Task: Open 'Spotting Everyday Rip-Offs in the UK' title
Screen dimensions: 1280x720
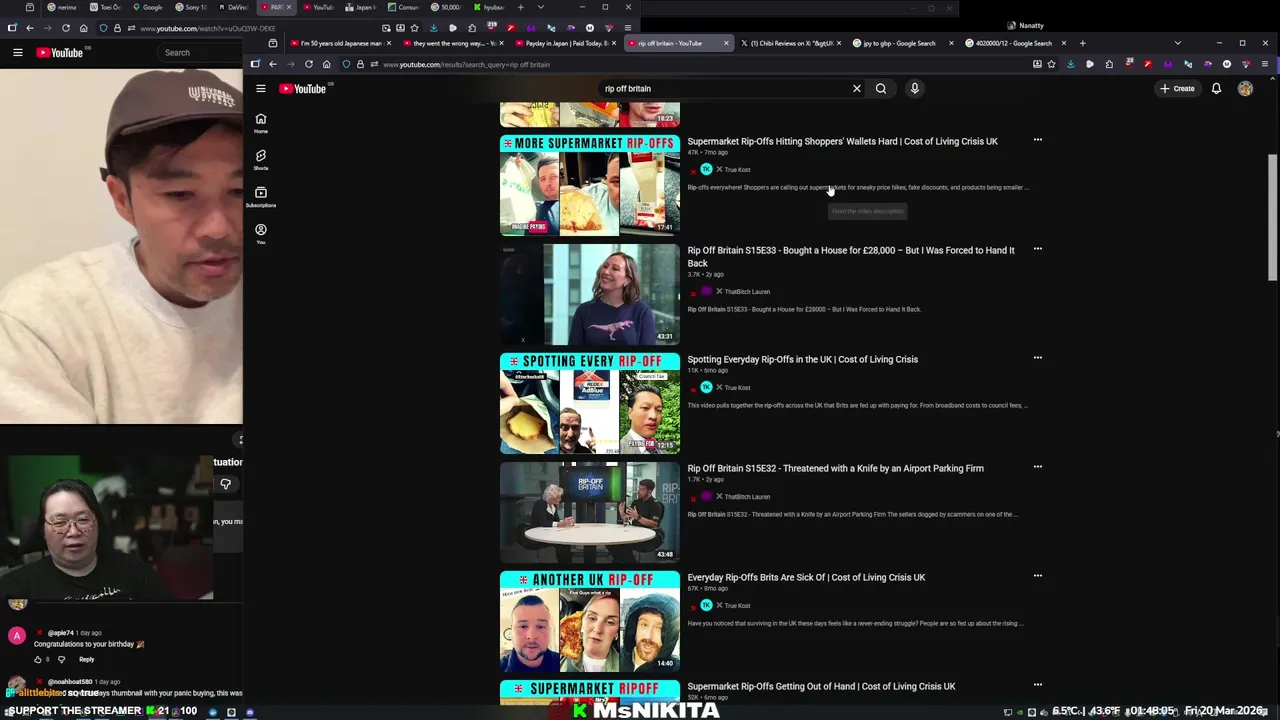Action: click(x=802, y=359)
